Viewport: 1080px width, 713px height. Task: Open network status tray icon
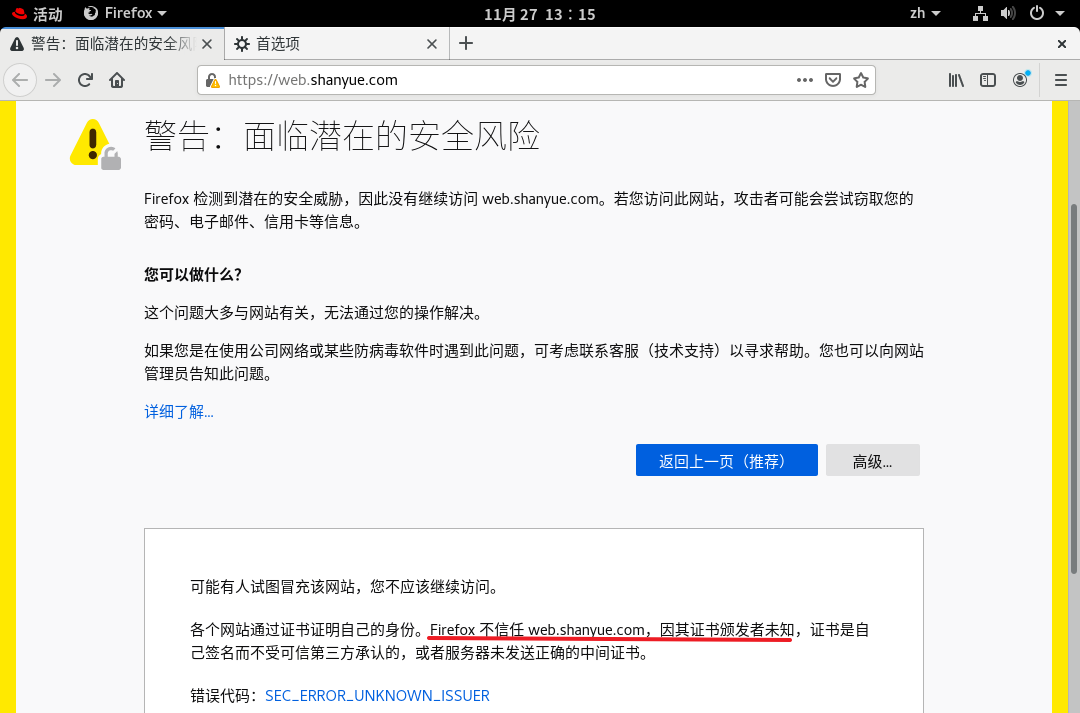coord(980,13)
